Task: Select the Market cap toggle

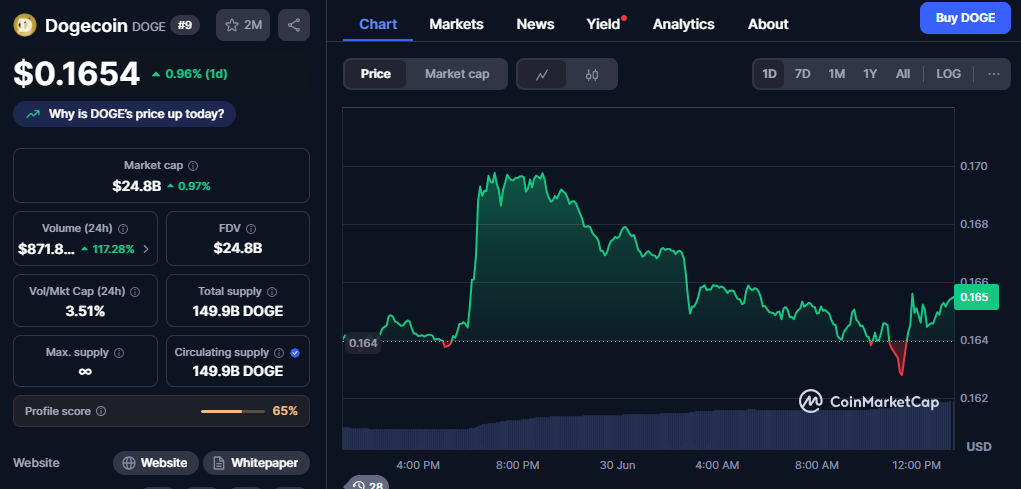Action: coord(457,74)
